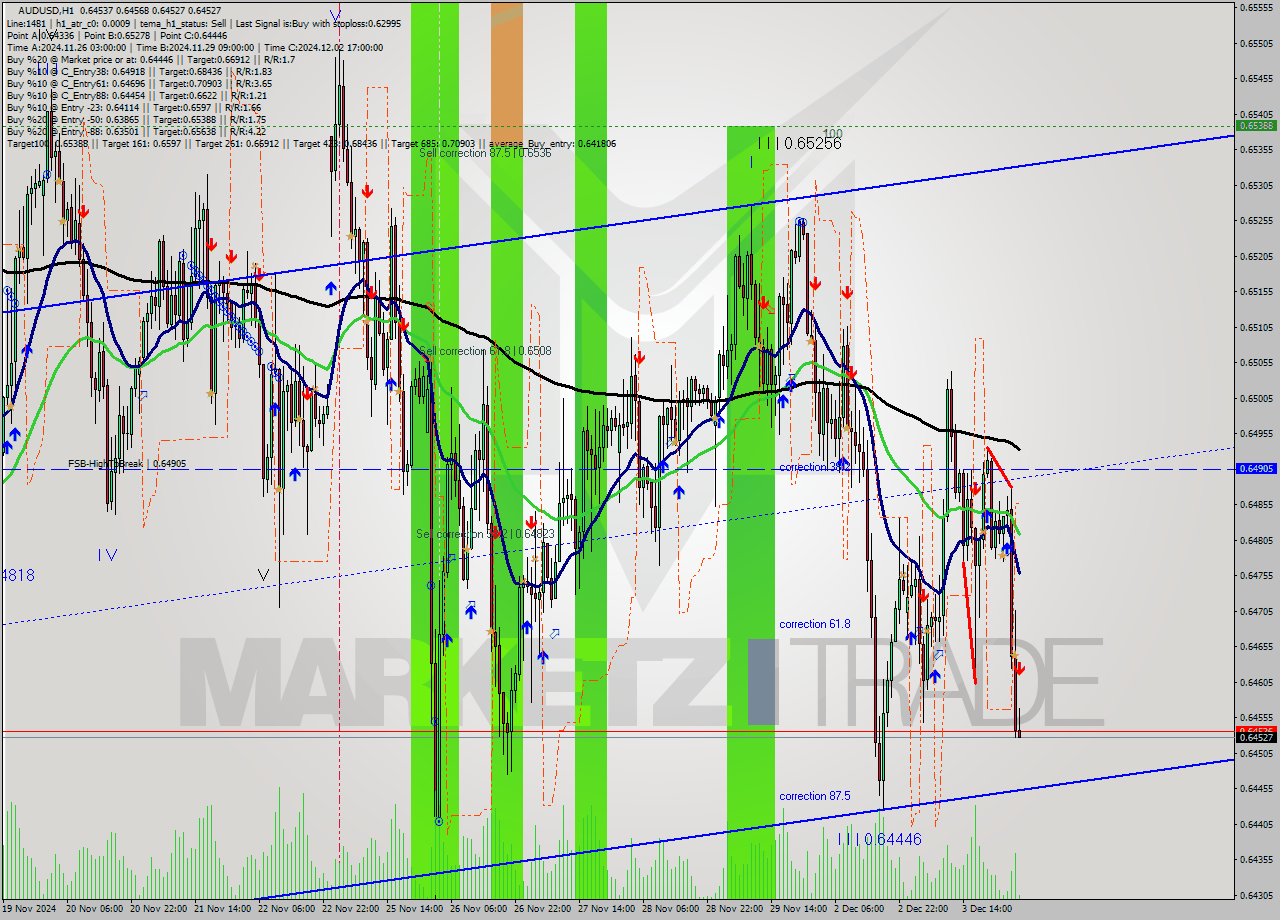Click Sell correction 61.8 | 0.6508 label

click(x=485, y=351)
